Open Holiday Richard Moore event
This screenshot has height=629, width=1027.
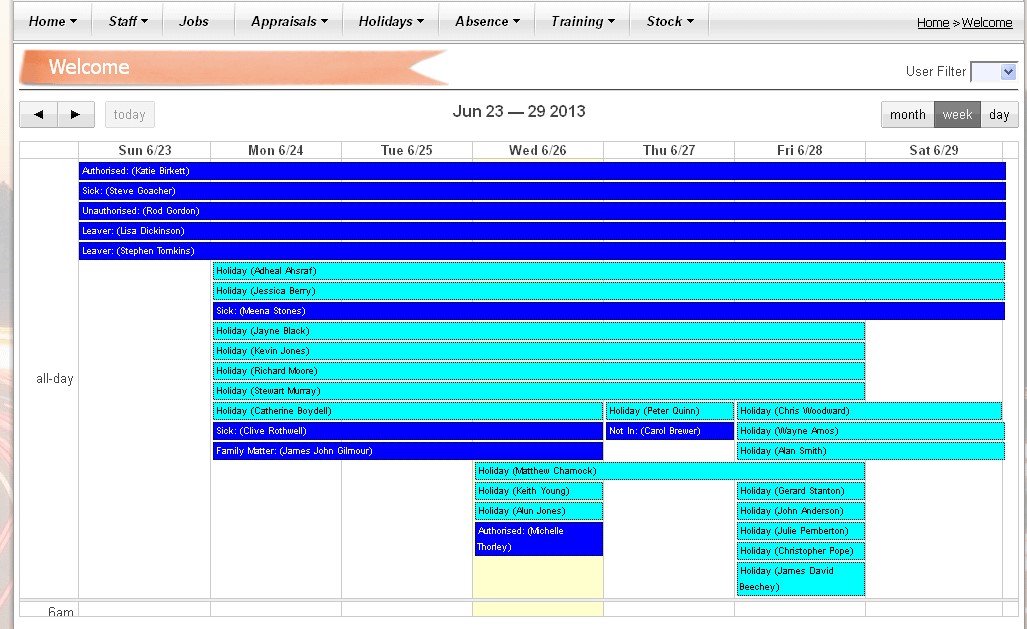539,371
